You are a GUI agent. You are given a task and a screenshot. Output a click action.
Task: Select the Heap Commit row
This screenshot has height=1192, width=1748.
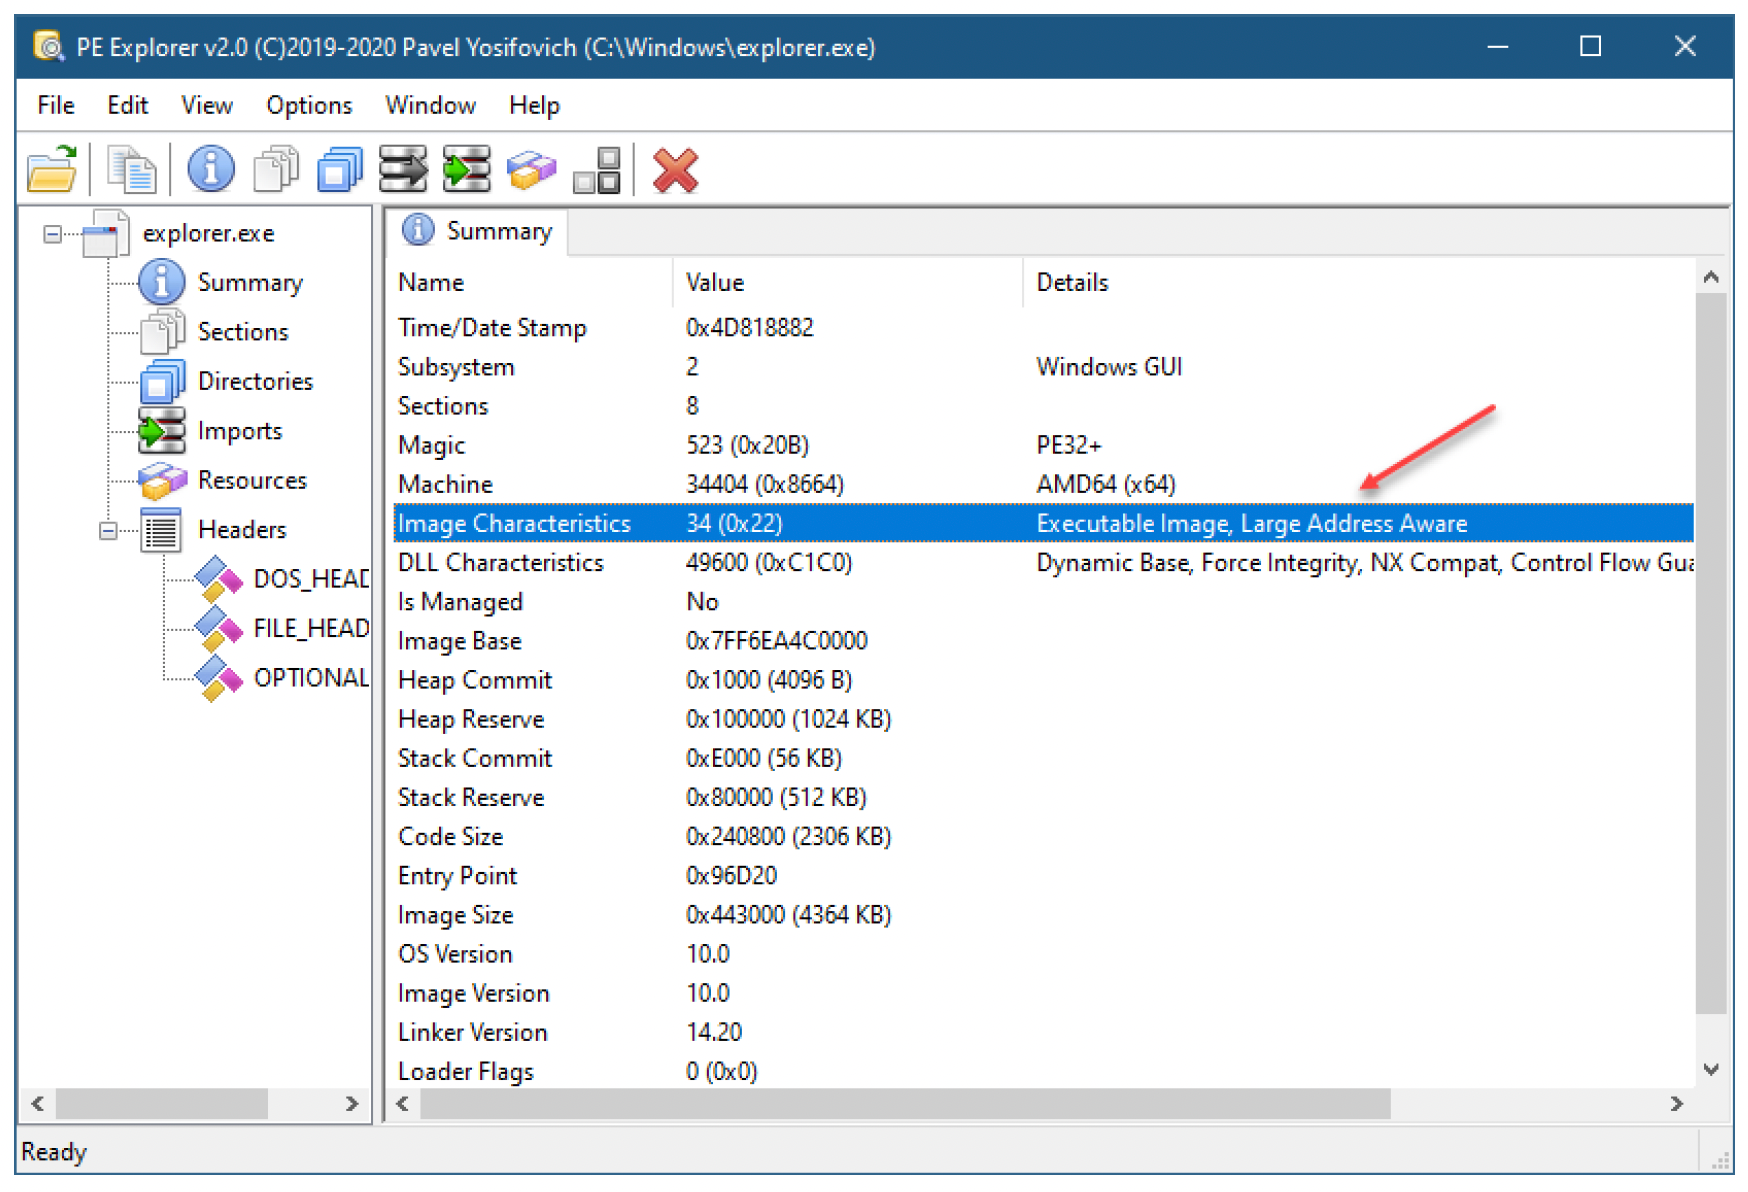click(1043, 680)
